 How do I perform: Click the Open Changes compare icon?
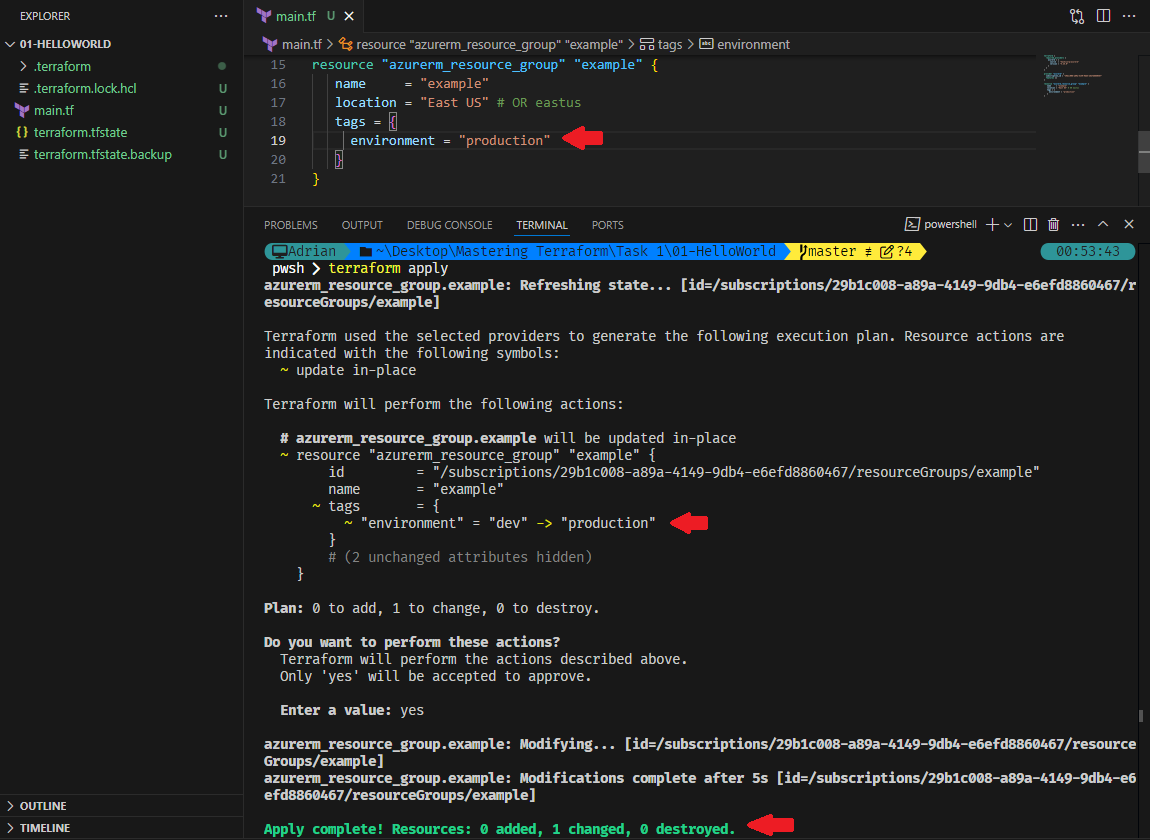[x=1077, y=15]
